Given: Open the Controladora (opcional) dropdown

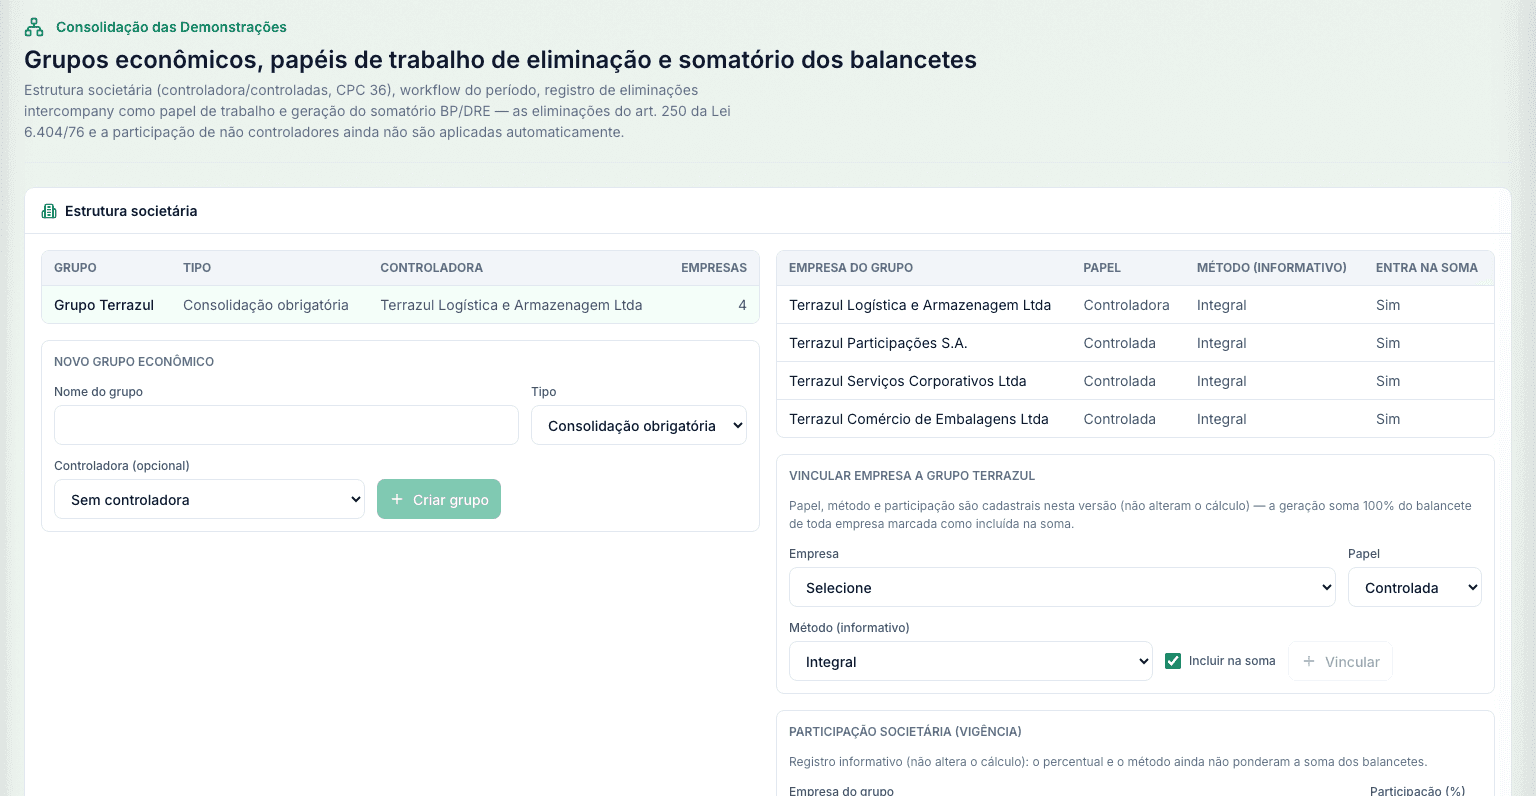Looking at the screenshot, I should [209, 499].
